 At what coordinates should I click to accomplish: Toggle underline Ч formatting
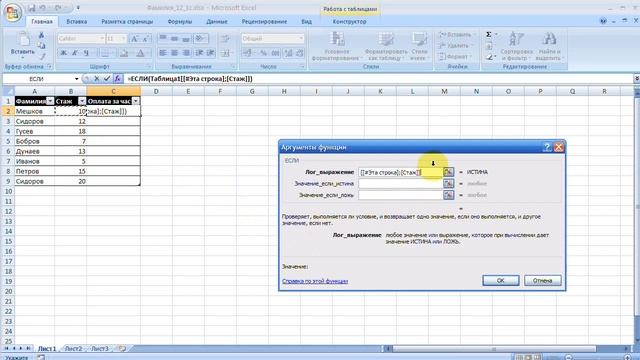(x=86, y=53)
